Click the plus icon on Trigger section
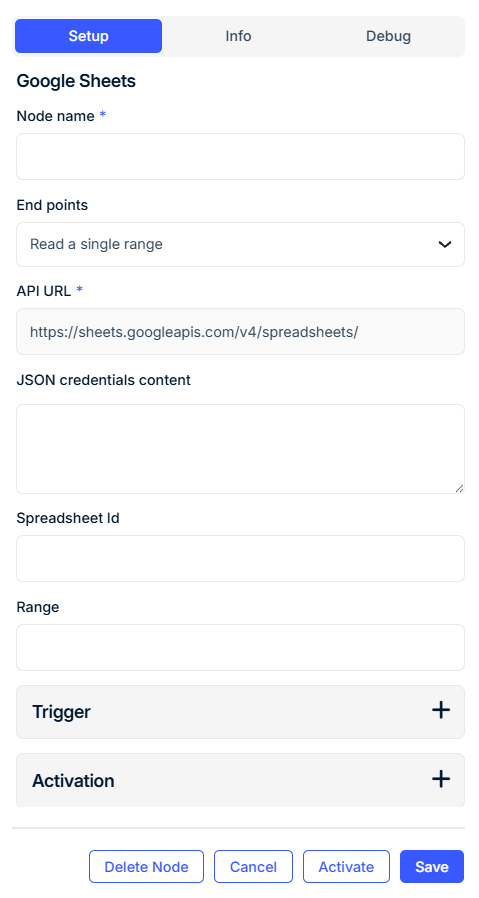This screenshot has width=479, height=898. (x=440, y=710)
